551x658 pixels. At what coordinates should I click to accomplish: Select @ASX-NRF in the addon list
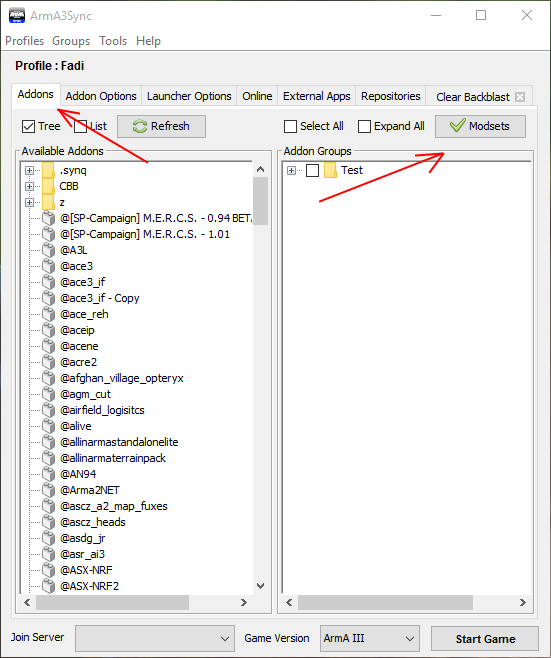(x=86, y=570)
